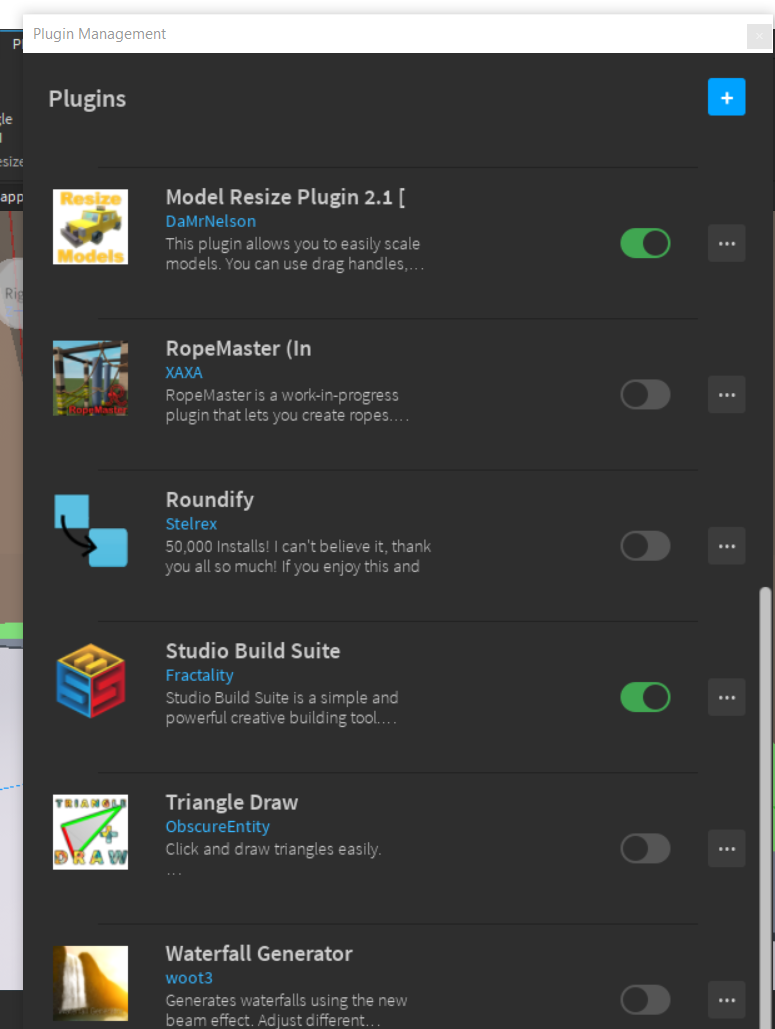Image resolution: width=775 pixels, height=1029 pixels.
Task: Click the Triangle Draw plugin icon
Action: tap(90, 832)
